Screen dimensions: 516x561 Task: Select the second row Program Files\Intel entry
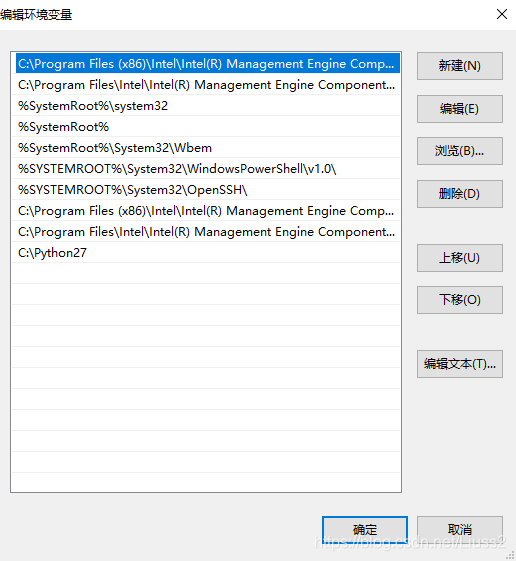[x=206, y=84]
